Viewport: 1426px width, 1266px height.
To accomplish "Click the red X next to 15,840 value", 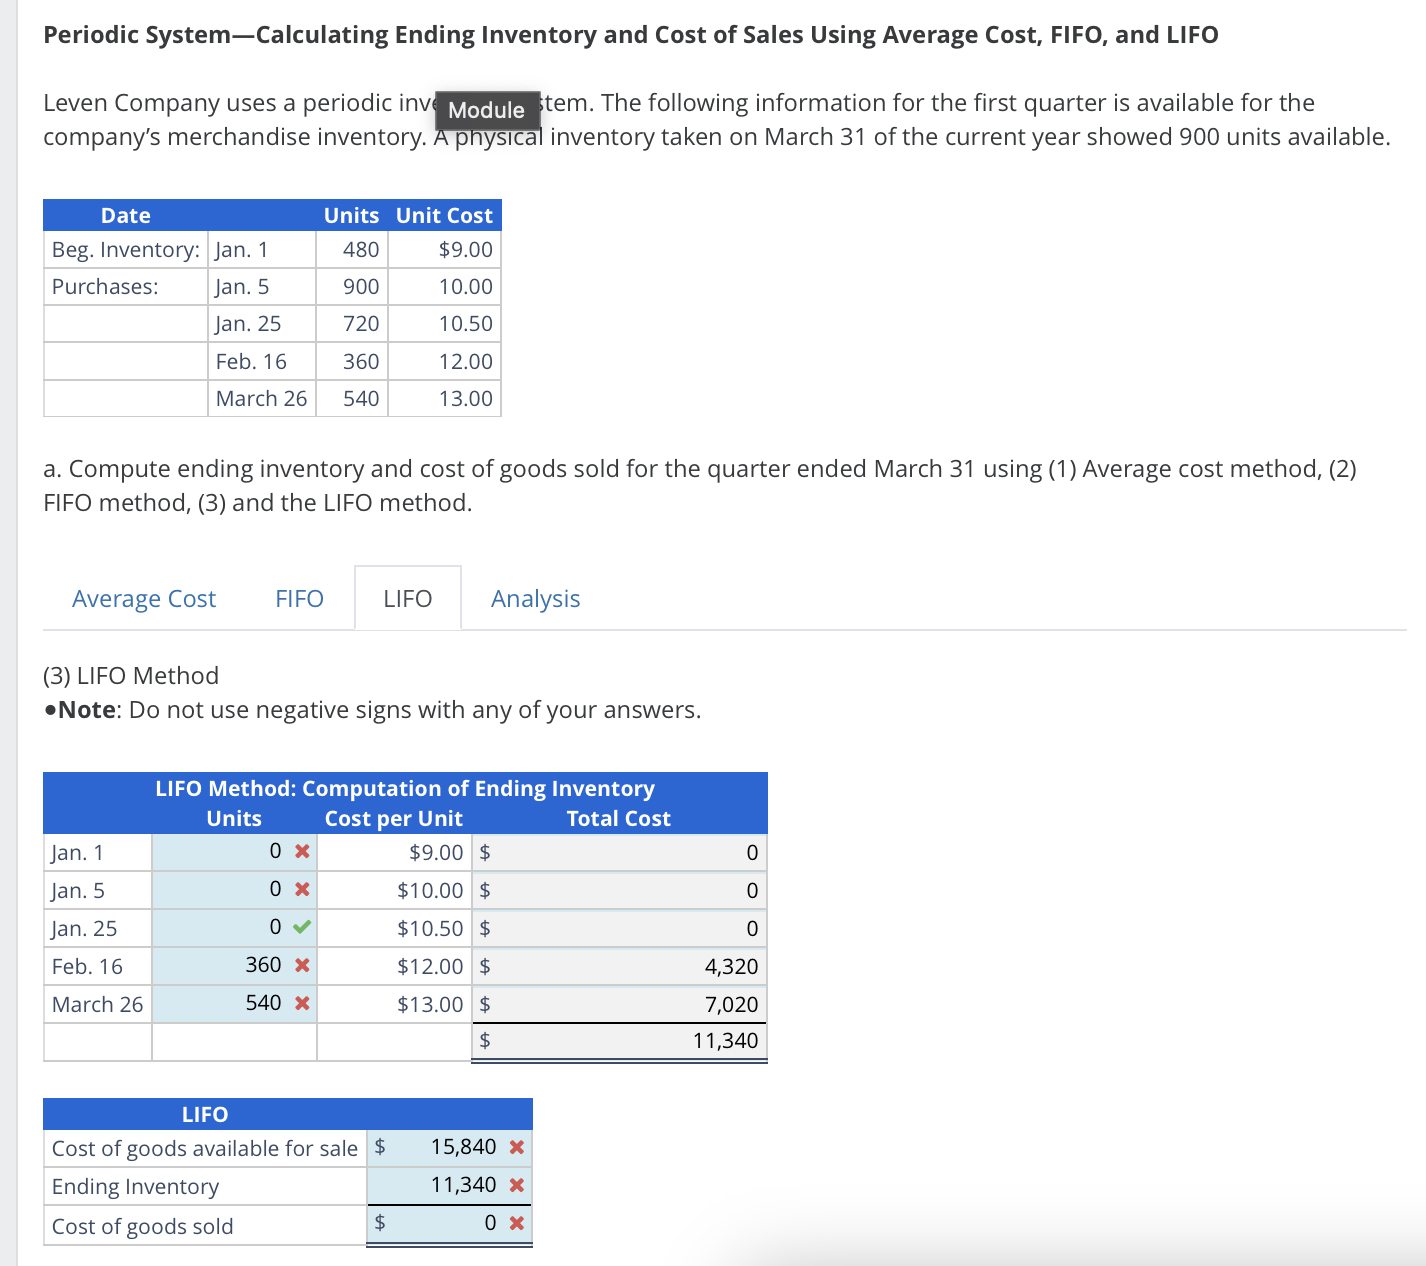I will (x=516, y=1148).
